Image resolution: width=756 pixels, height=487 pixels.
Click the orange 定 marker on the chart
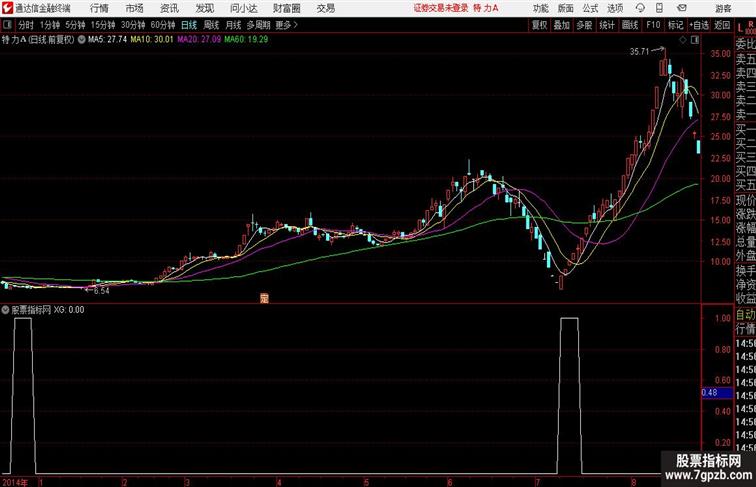(x=264, y=298)
